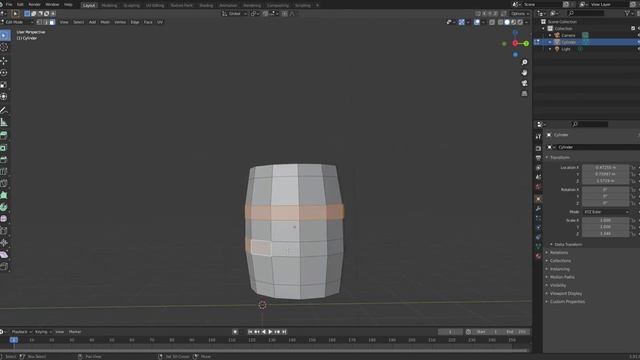Enable face select mode
The width and height of the screenshot is (640, 360).
click(52, 22)
